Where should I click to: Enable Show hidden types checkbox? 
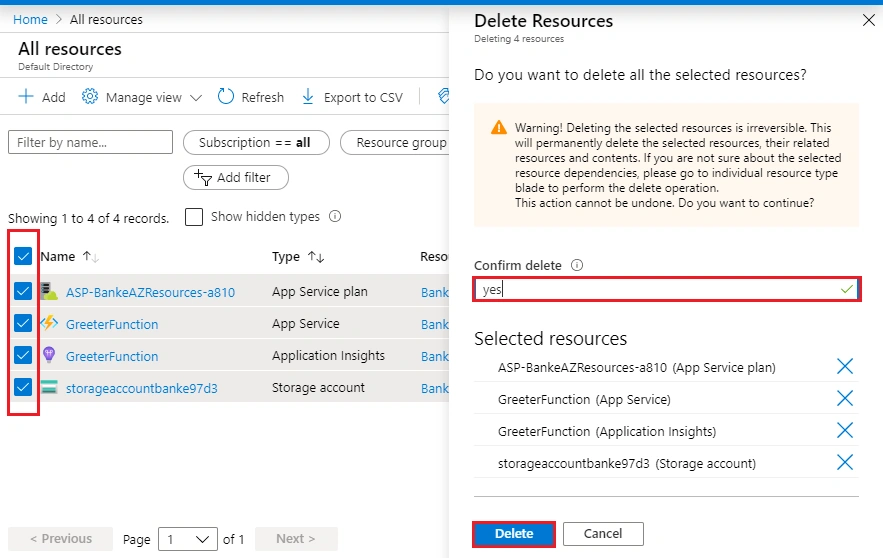pos(194,217)
